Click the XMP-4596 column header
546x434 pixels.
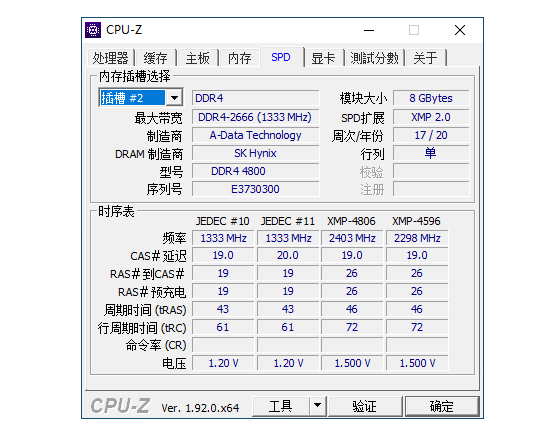click(416, 221)
